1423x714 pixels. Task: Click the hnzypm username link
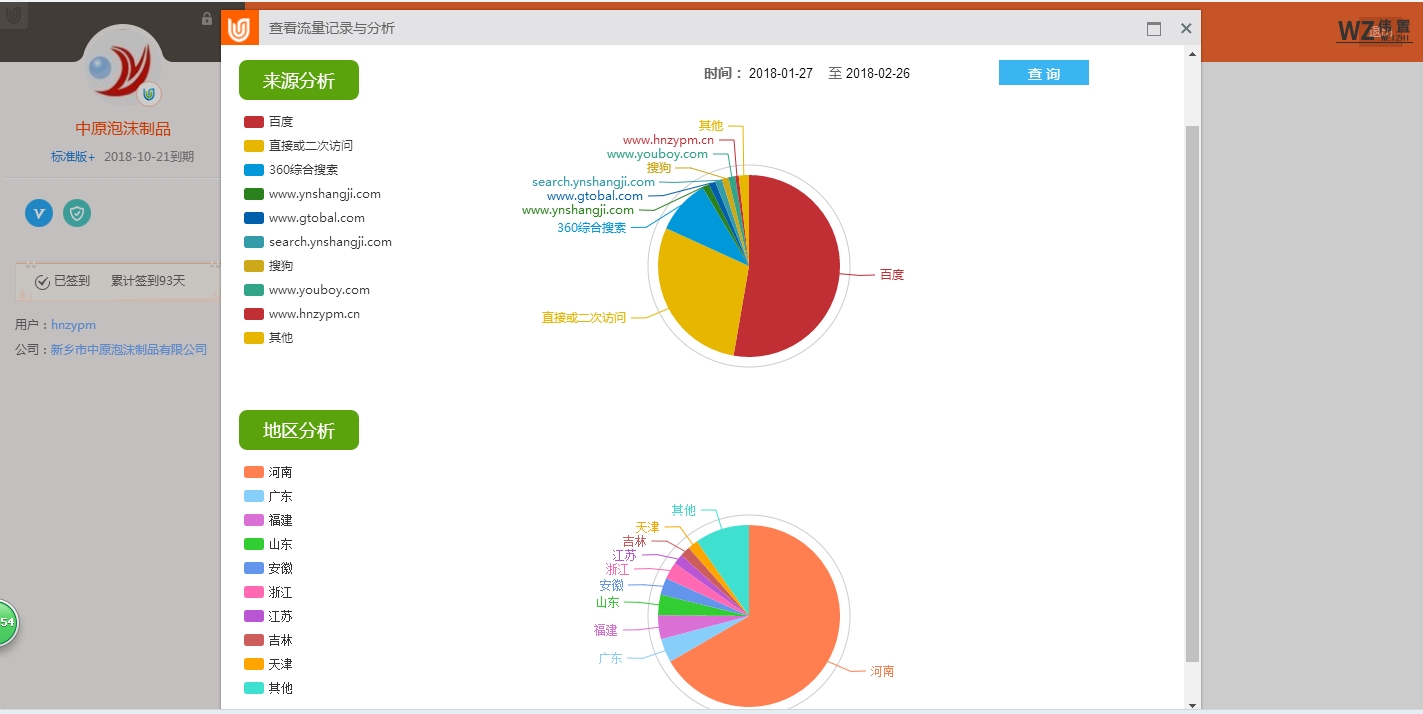73,325
